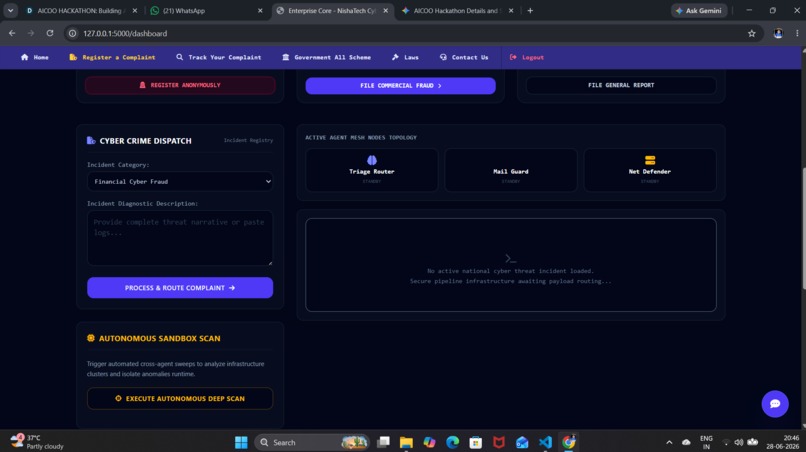Screen dimensions: 806x452
Task: Click the browser address bar URL
Action: 125,33
